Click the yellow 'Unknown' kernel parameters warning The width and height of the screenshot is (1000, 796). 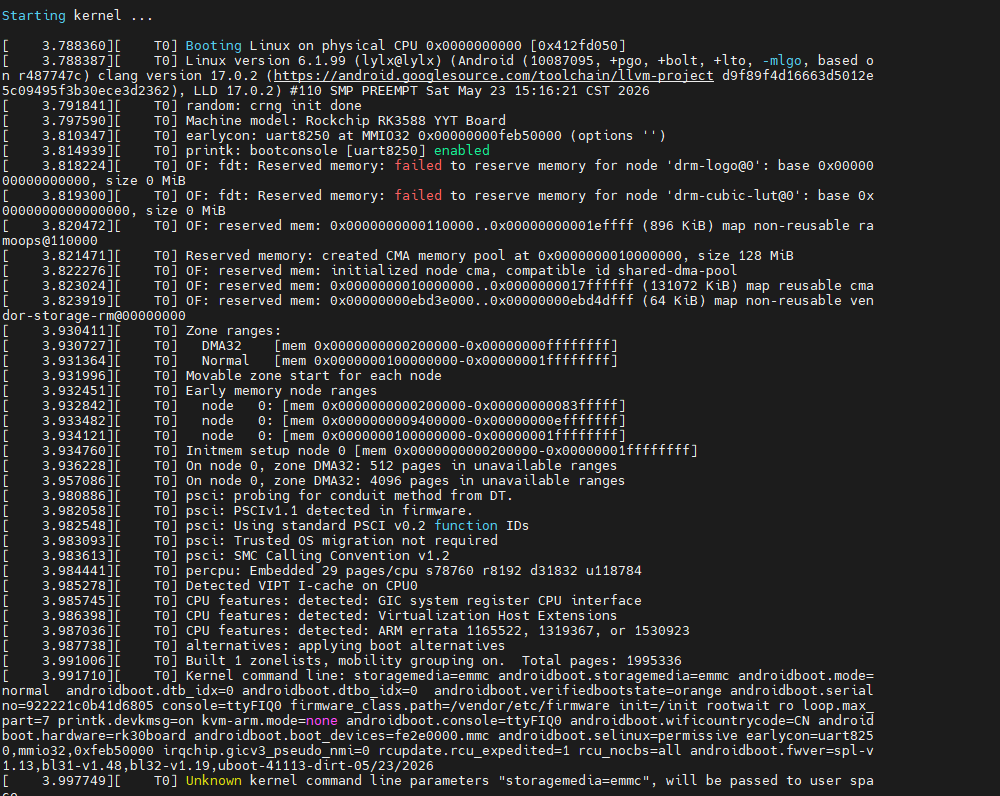click(214, 781)
